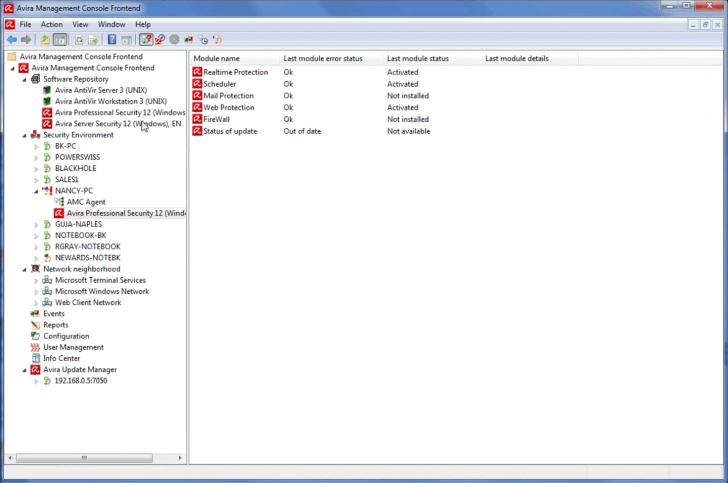The image size is (728, 483).
Task: Click the blue Help question mark icon
Action: (112, 40)
